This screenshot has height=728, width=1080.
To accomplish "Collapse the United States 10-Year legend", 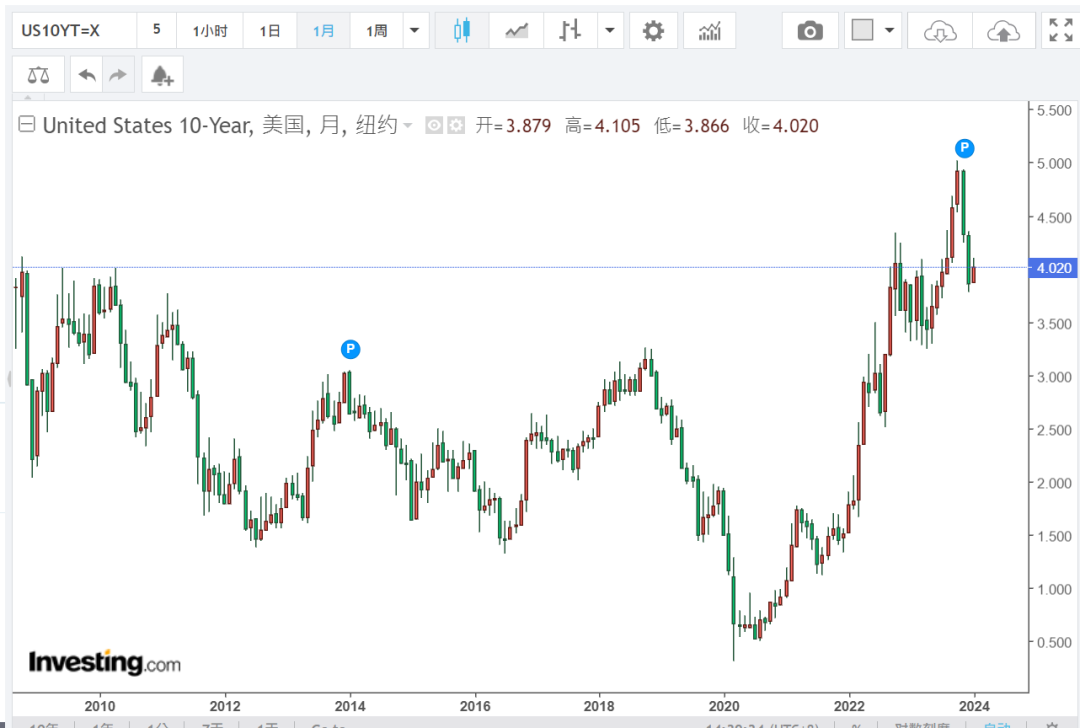I will pos(27,125).
